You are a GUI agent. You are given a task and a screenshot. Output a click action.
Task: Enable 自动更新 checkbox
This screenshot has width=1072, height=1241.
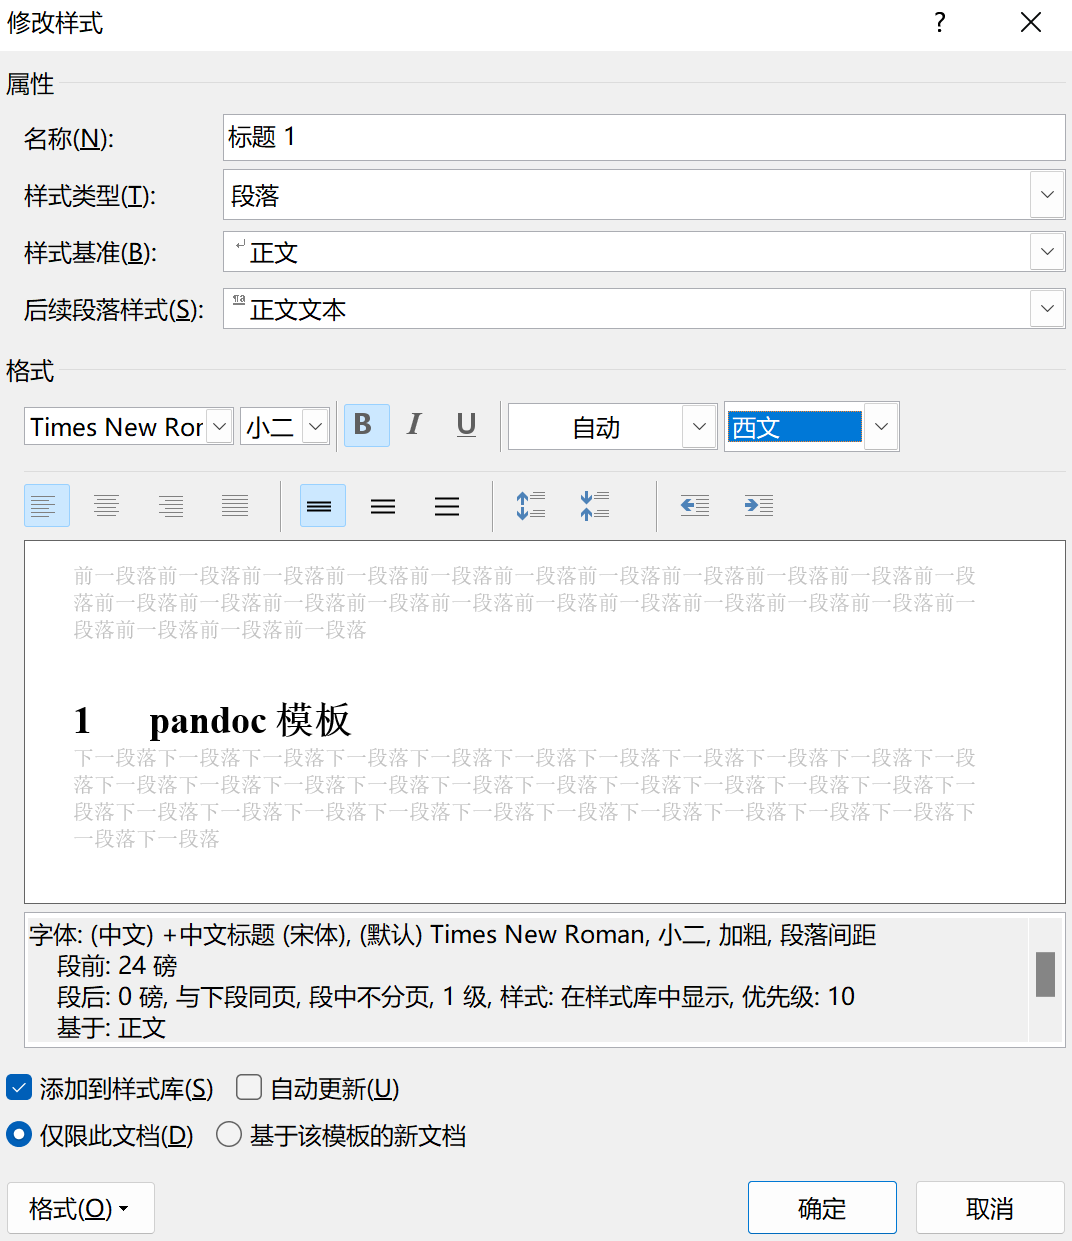click(x=249, y=1088)
